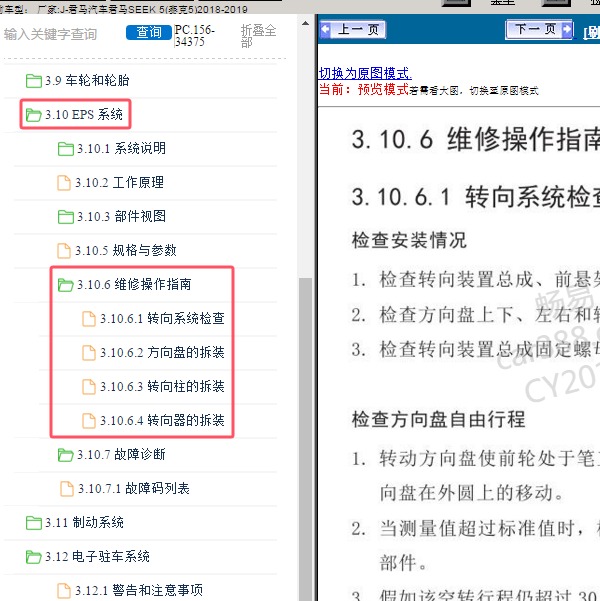The height and width of the screenshot is (601, 600).
Task: Expand 3.10.1 系统说明 folder icon
Action: [66, 149]
